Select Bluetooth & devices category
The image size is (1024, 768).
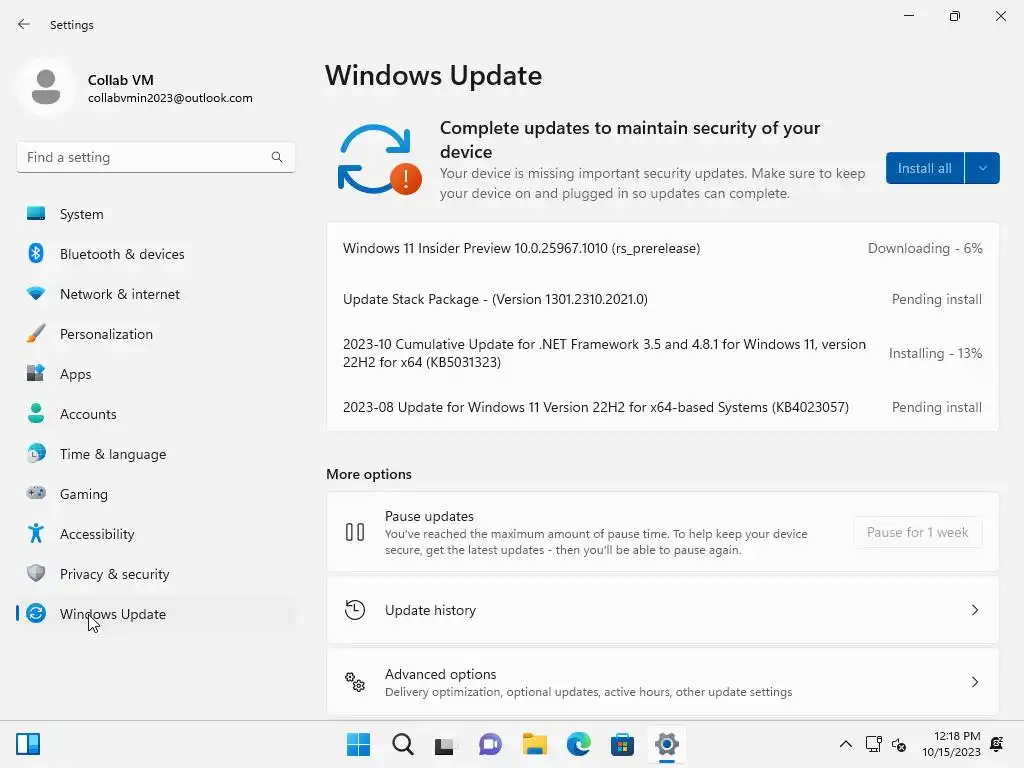[155, 253]
